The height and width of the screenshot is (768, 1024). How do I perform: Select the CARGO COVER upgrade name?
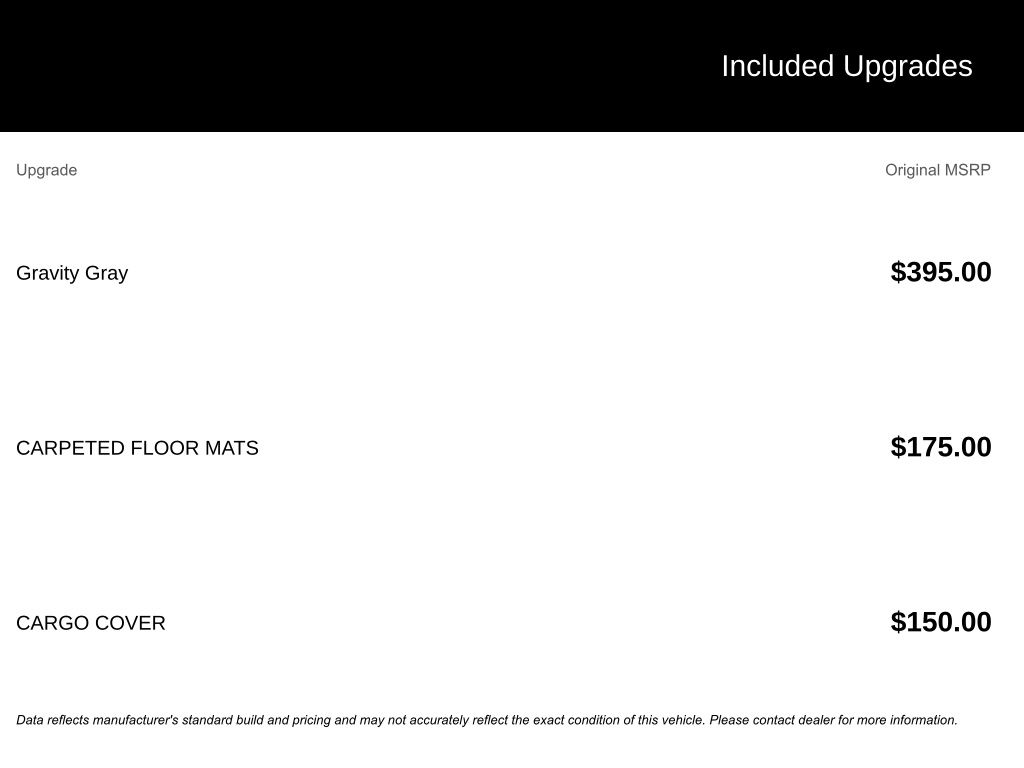click(x=91, y=623)
